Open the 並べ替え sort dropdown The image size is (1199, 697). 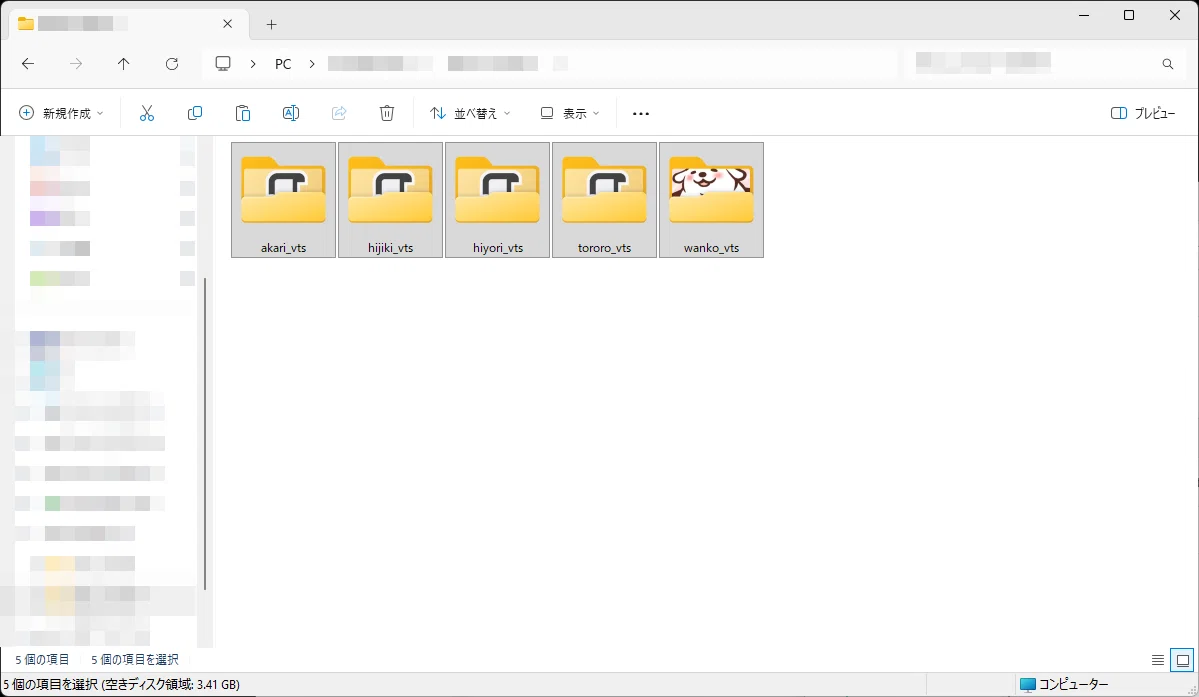tap(470, 113)
